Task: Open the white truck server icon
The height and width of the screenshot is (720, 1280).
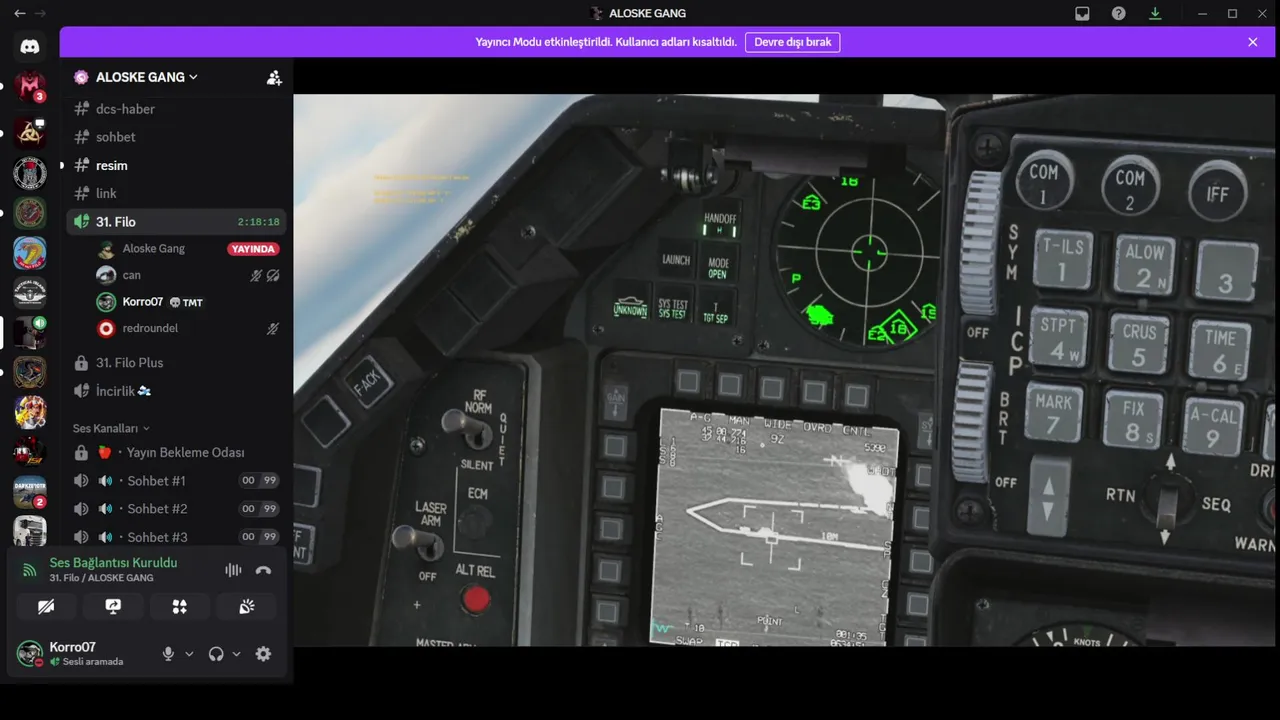Action: 30,530
